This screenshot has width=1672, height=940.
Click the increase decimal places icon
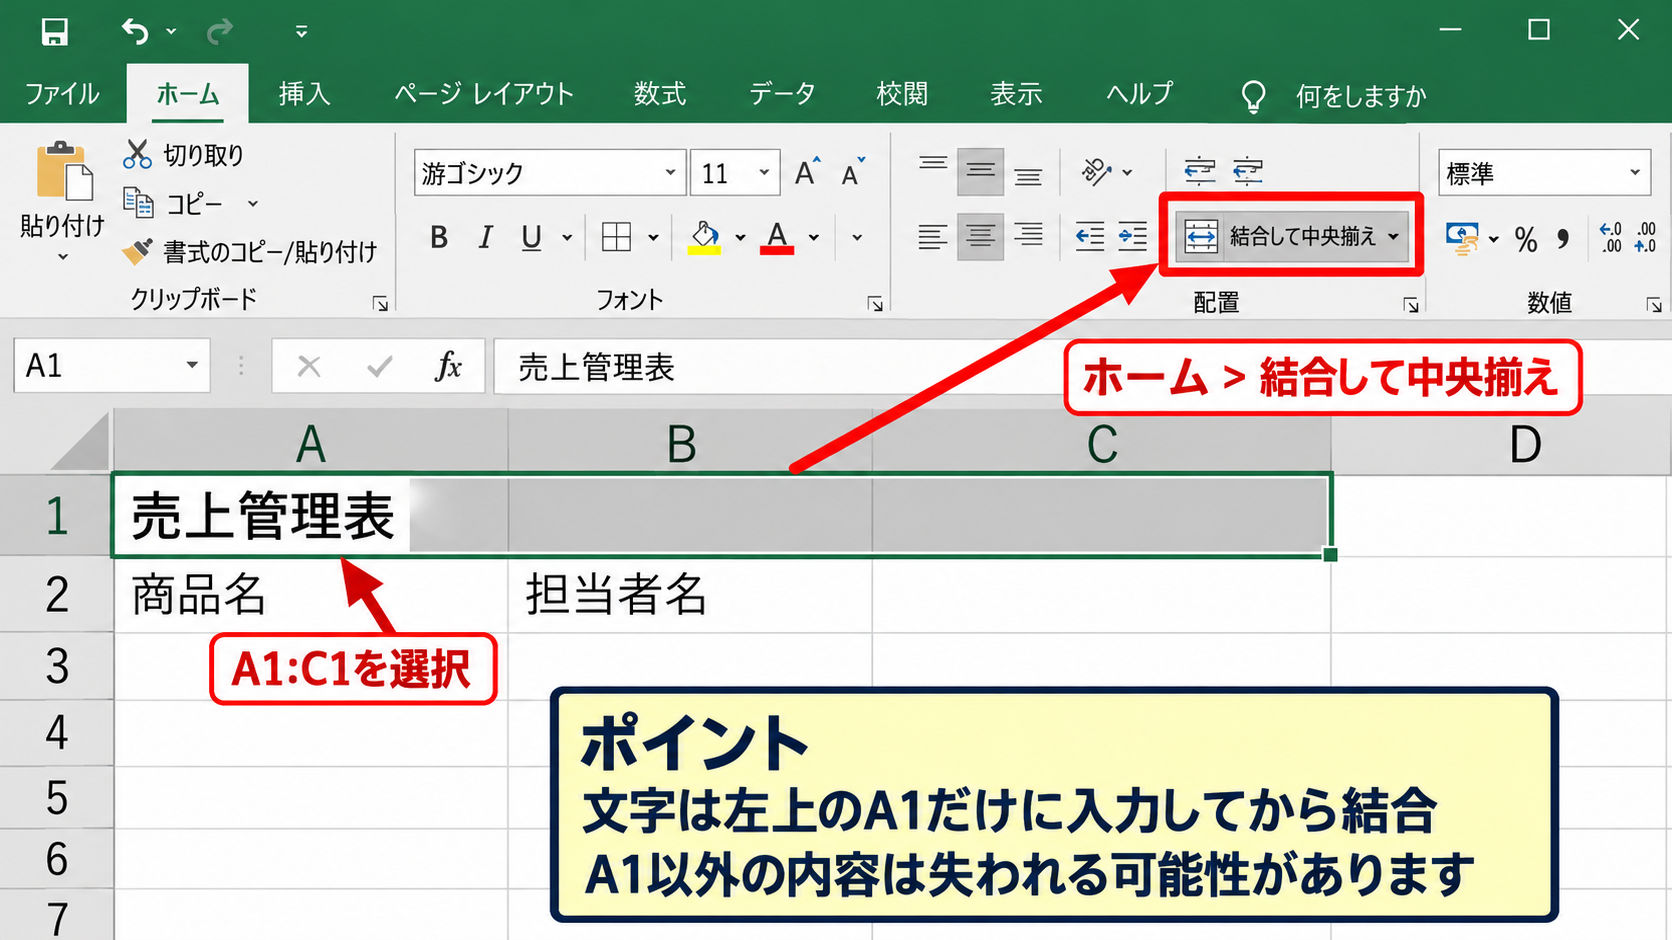point(1611,238)
